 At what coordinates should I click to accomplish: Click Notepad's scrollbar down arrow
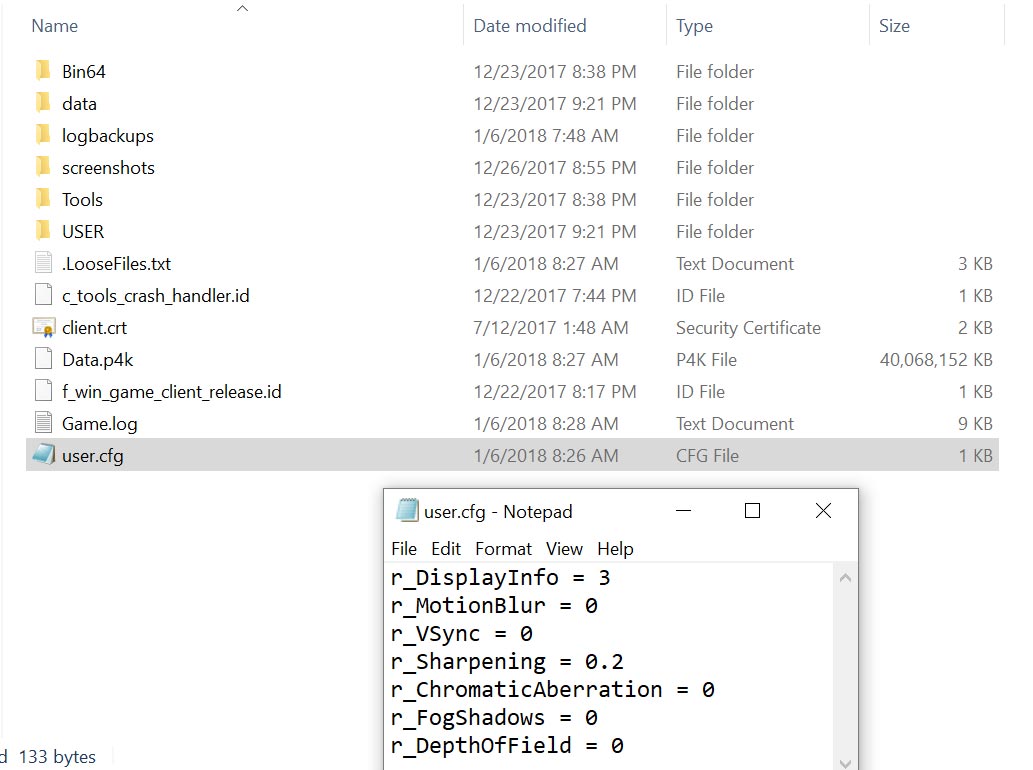[846, 762]
